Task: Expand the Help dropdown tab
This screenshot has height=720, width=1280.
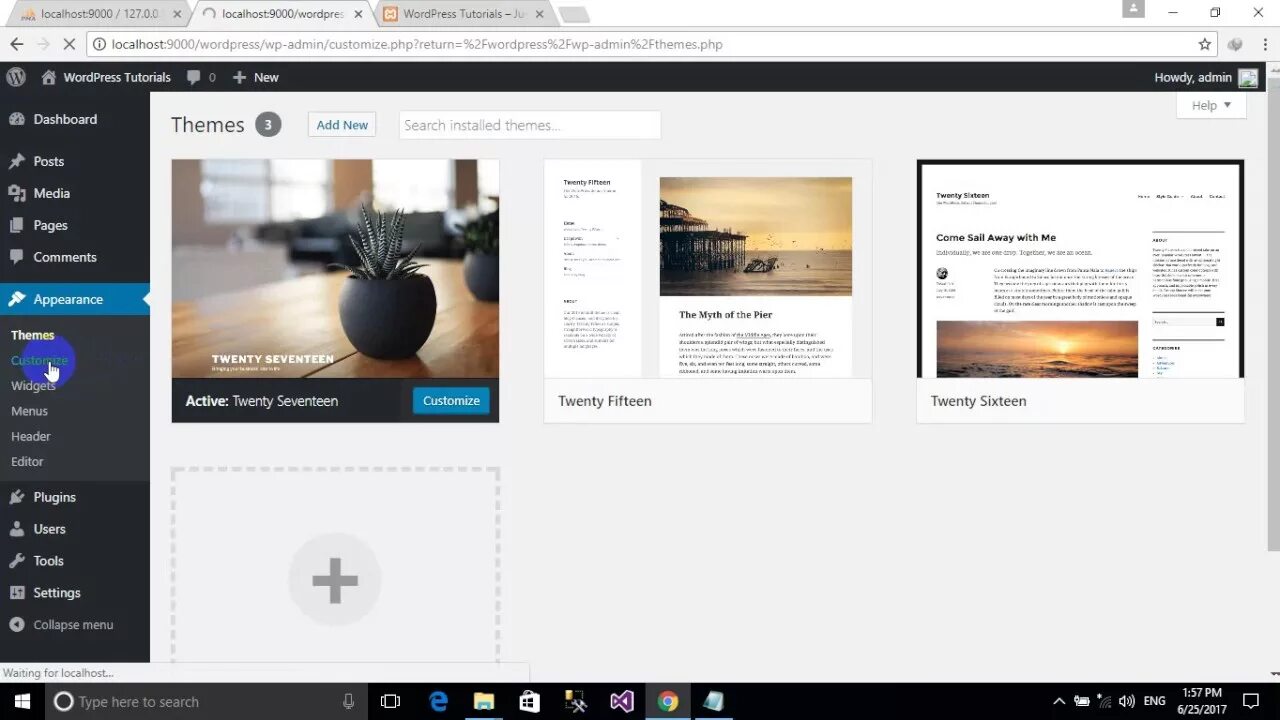Action: coord(1212,105)
